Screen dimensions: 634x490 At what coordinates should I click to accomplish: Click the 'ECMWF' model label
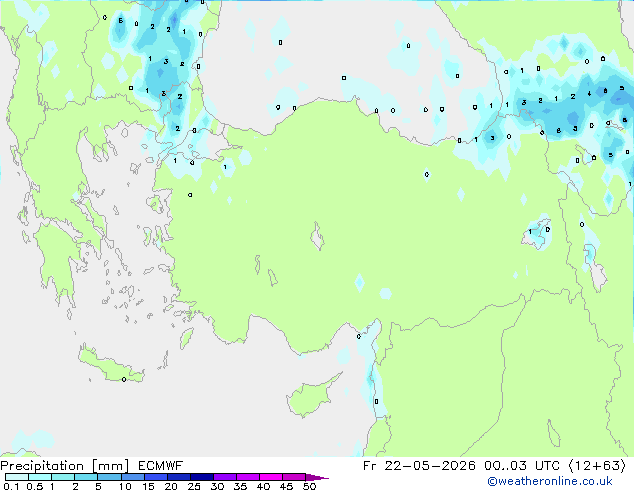161,466
